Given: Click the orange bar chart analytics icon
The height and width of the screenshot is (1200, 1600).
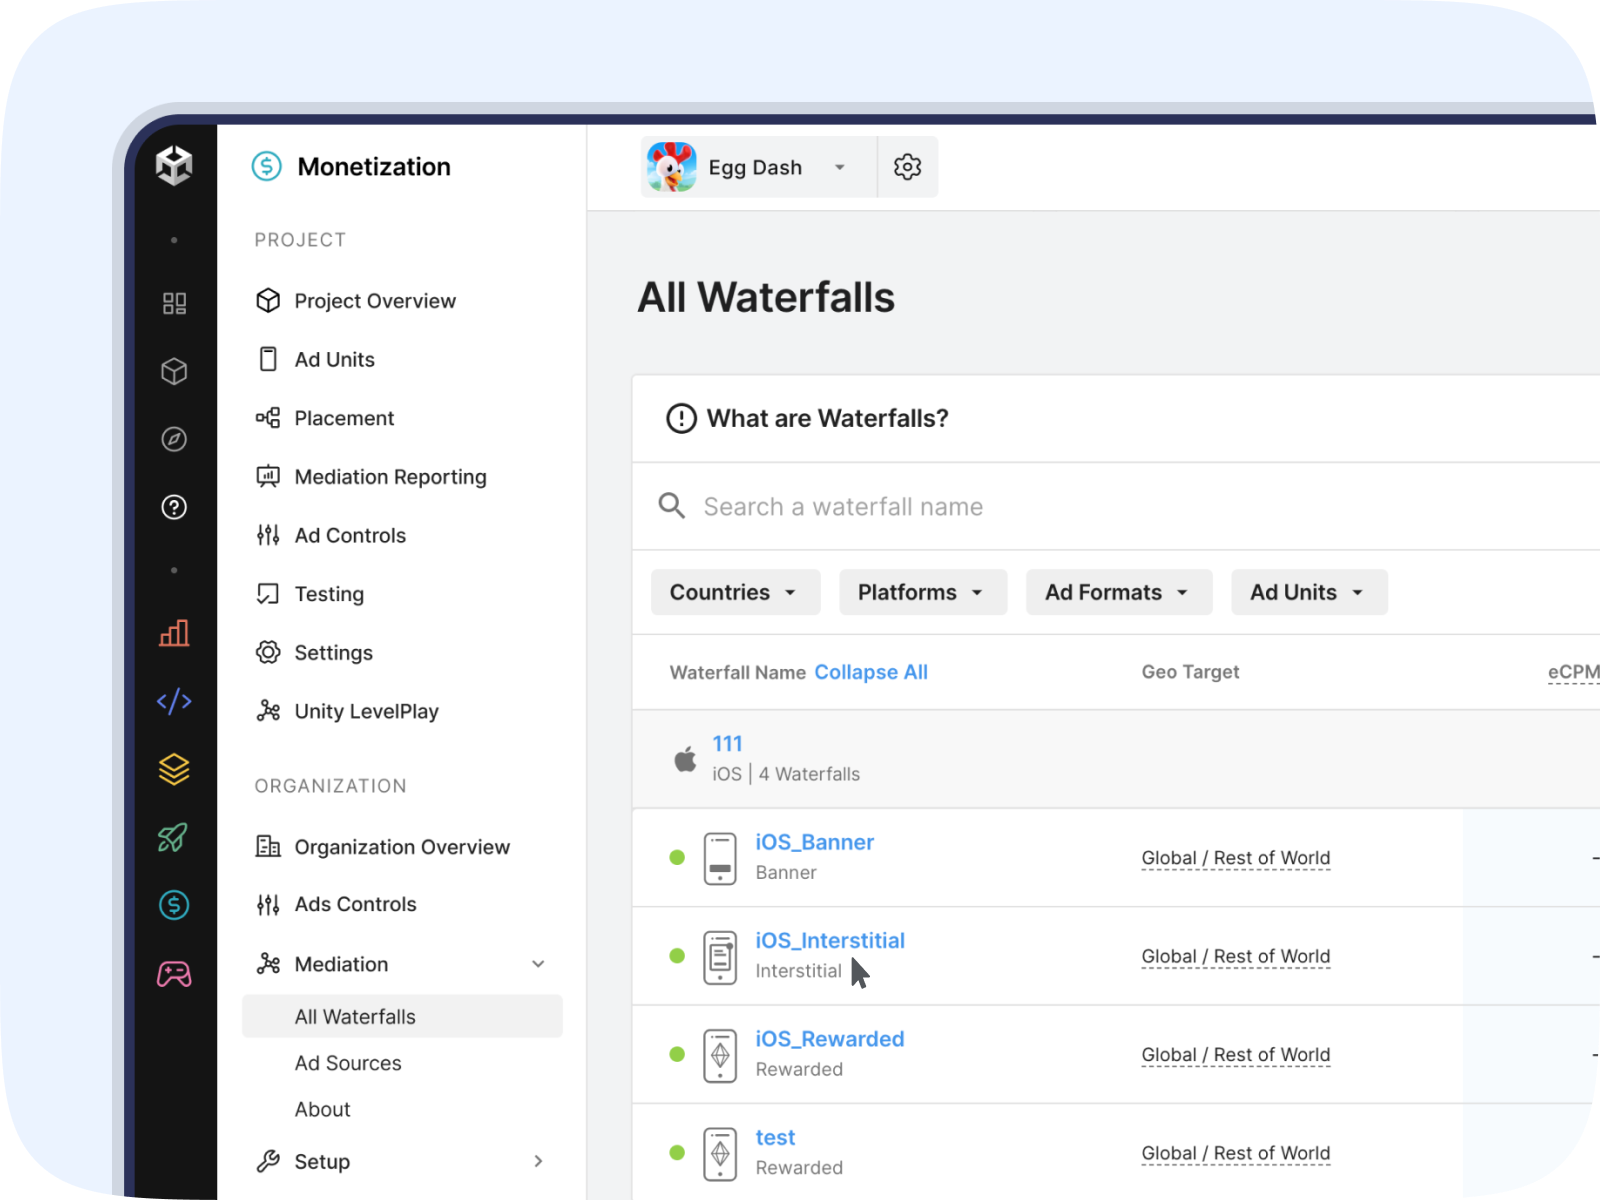Looking at the screenshot, I should coord(174,633).
